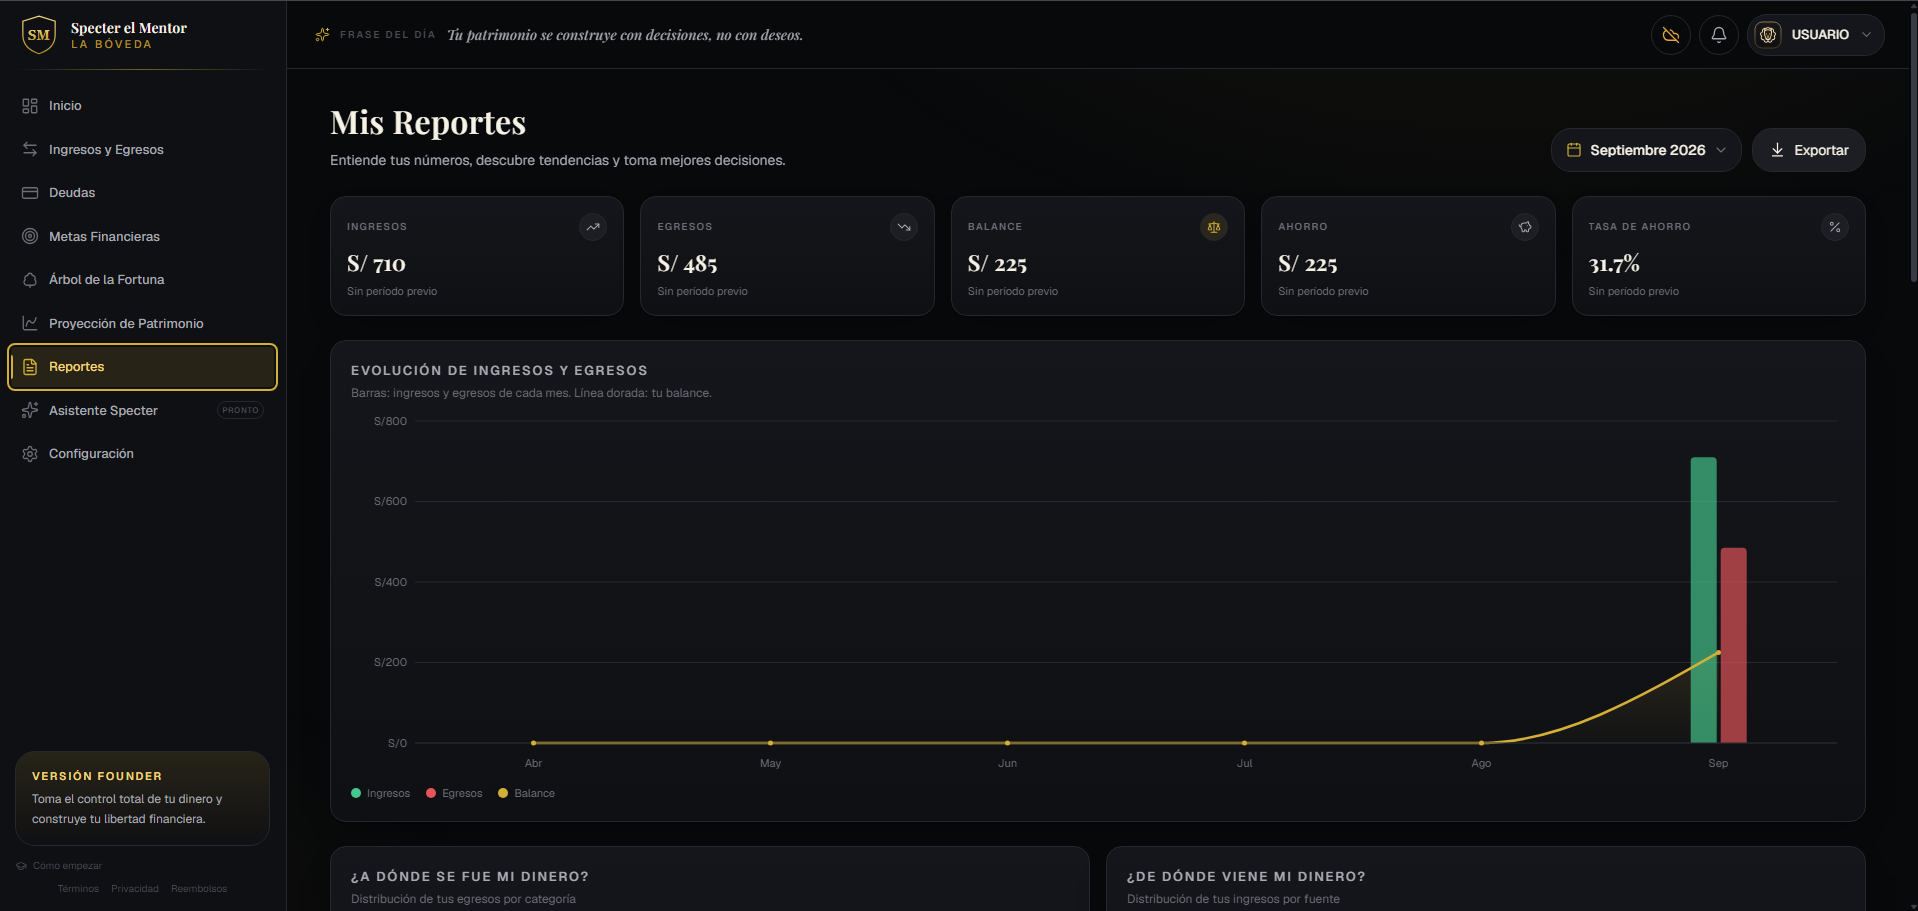Click the ¿De dónde viene mi dinero? heading

pyautogui.click(x=1246, y=876)
